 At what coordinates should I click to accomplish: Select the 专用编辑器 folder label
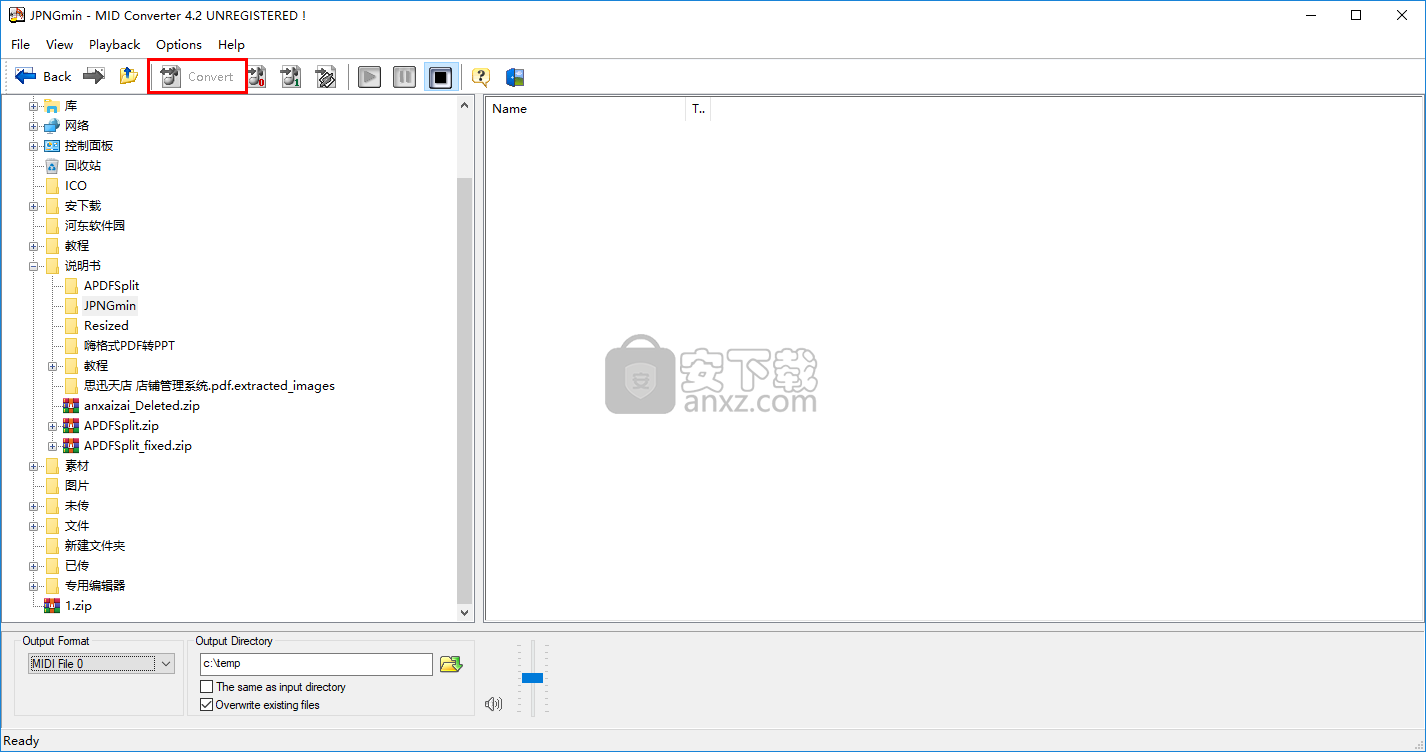[95, 586]
